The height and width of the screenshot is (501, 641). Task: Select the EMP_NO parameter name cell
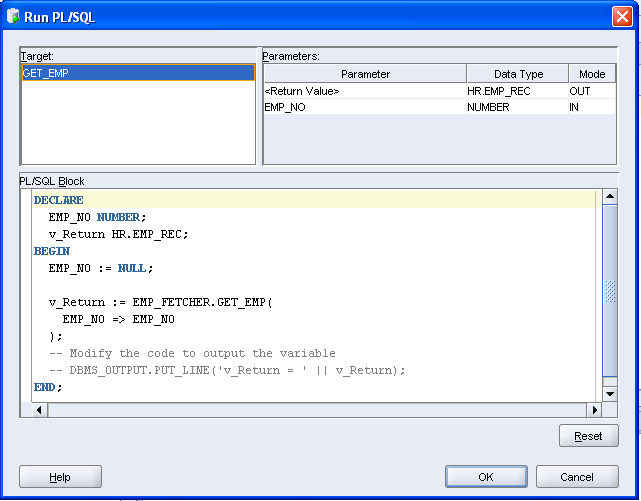[364, 107]
